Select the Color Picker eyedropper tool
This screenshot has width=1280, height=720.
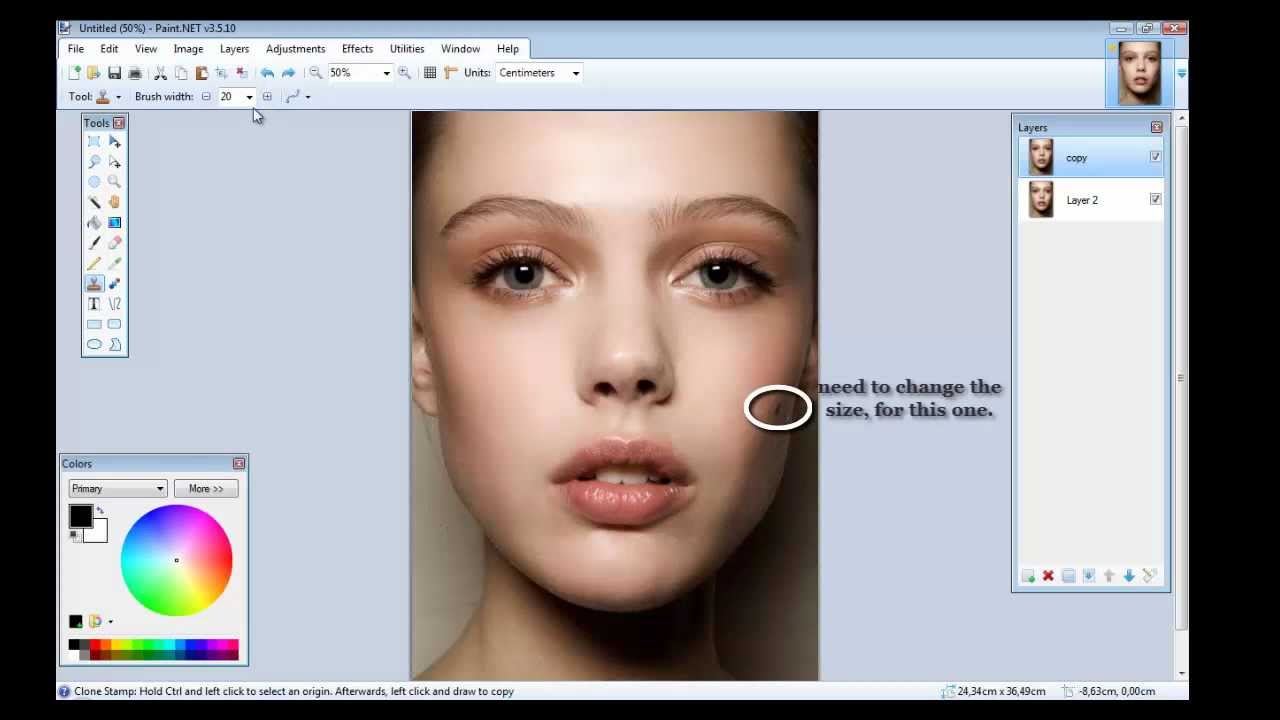pyautogui.click(x=114, y=263)
